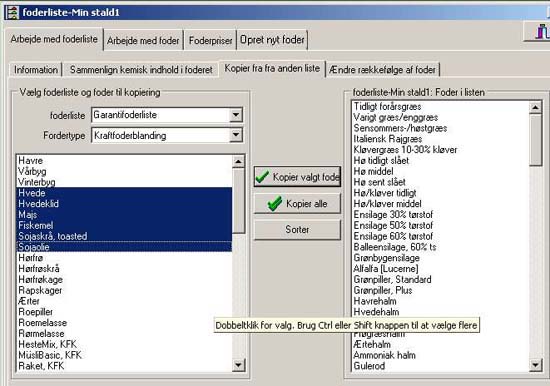Select Hø middel in right list

(441, 171)
